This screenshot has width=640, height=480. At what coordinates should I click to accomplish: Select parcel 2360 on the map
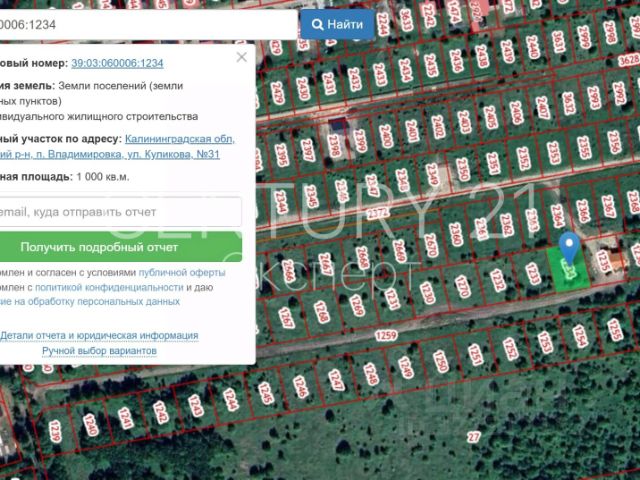pos(456,235)
